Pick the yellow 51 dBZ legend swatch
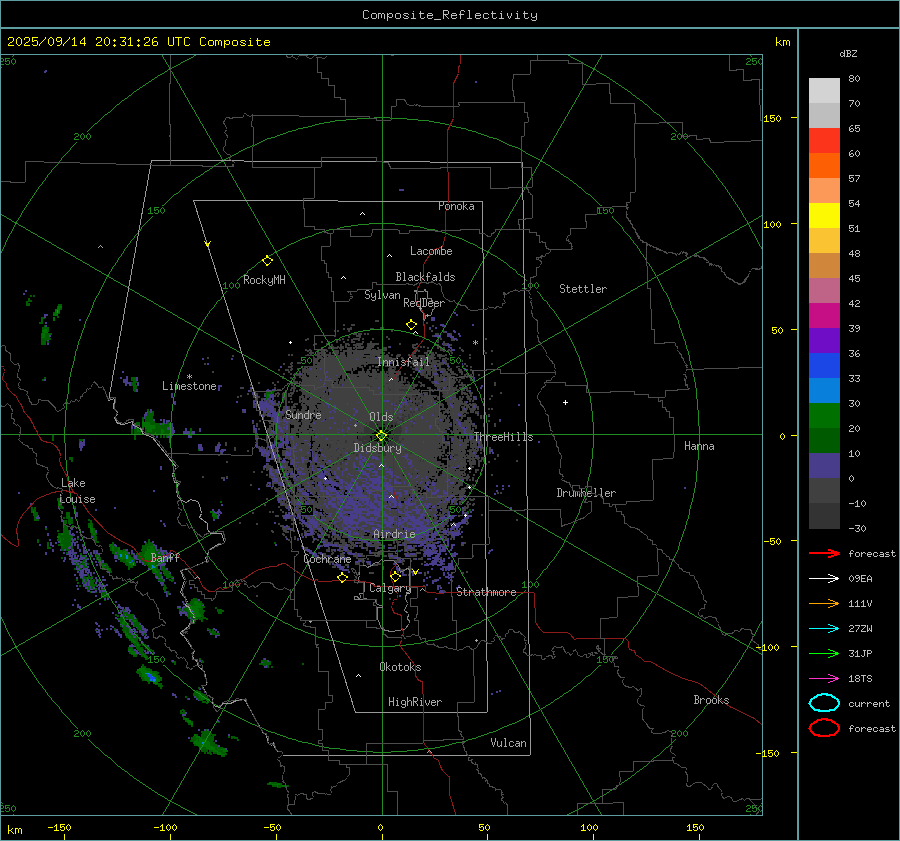This screenshot has width=900, height=841. [824, 216]
